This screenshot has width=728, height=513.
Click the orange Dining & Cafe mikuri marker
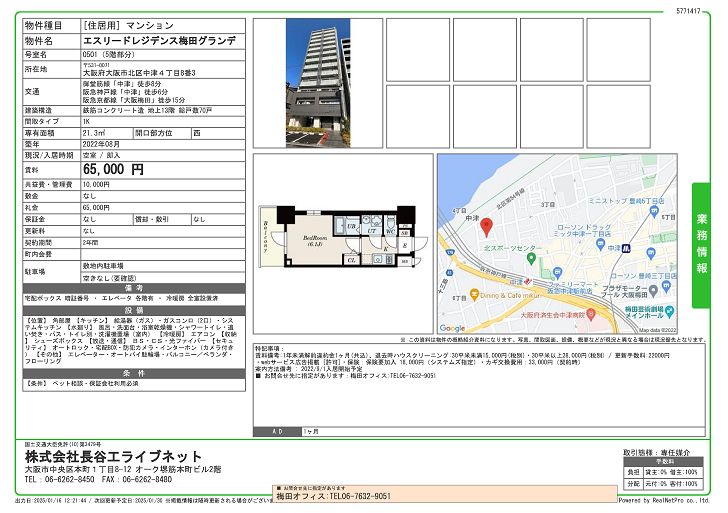(474, 295)
